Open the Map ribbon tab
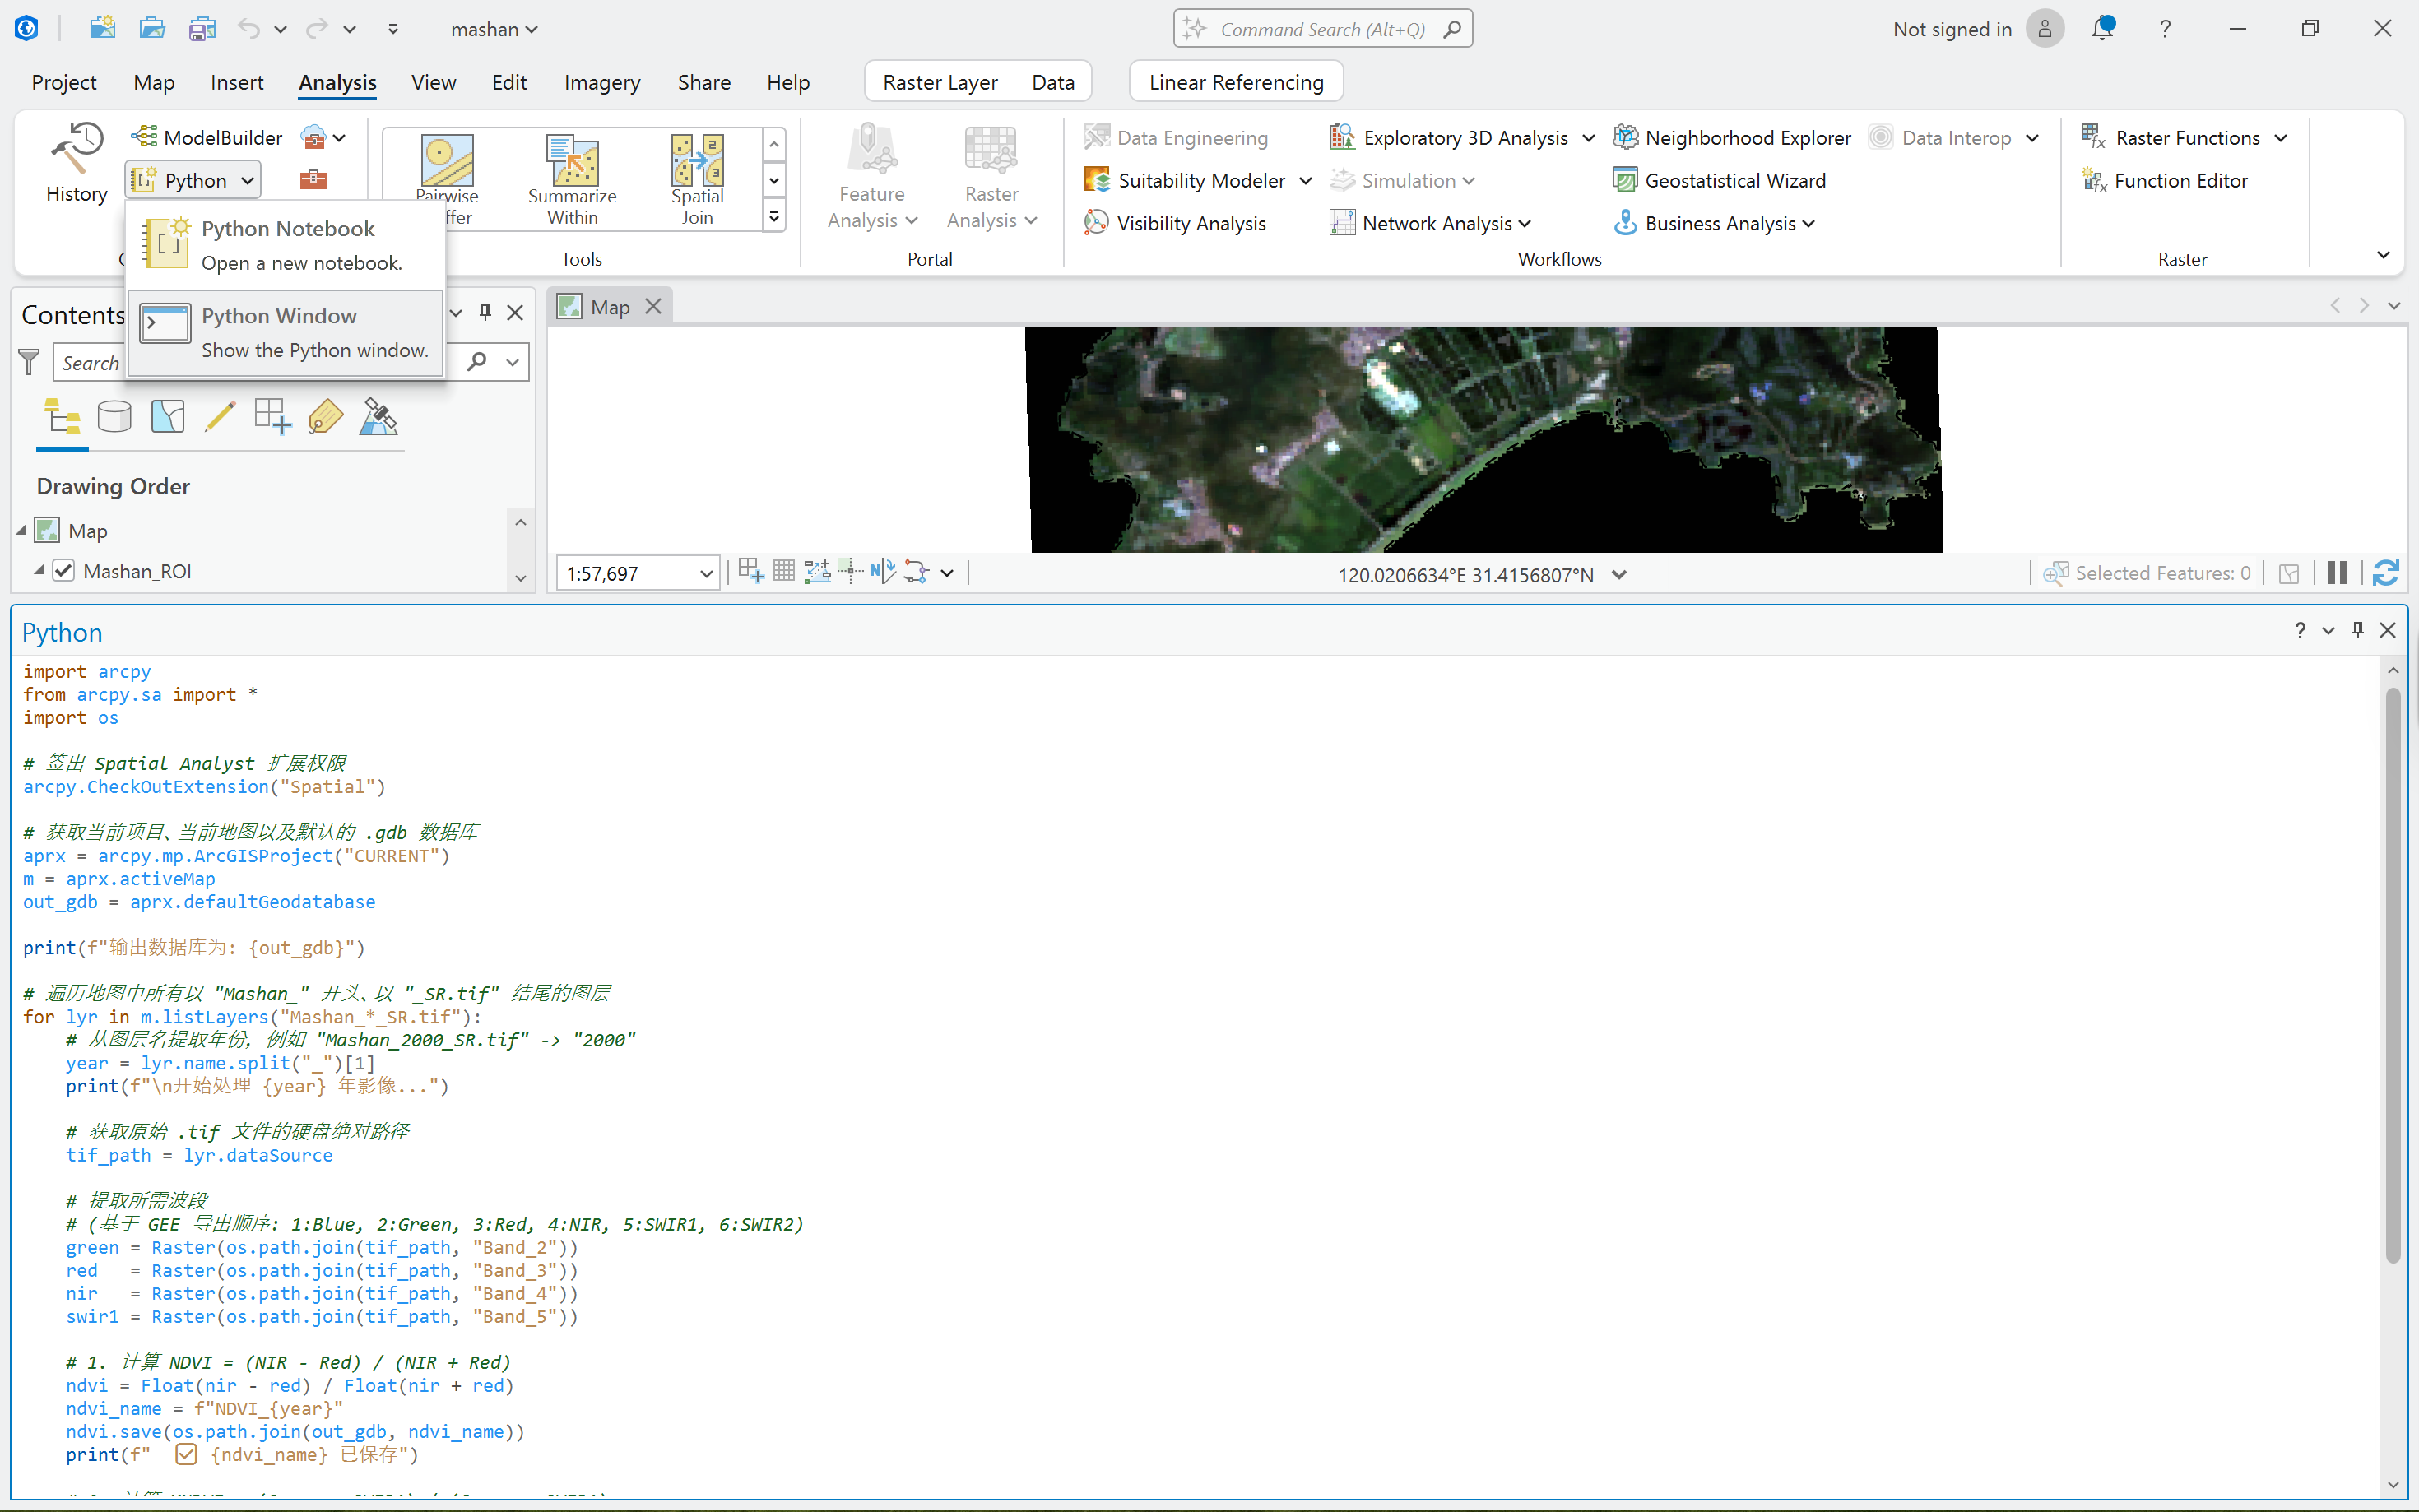Screen dimensions: 2419x1512 tap(154, 82)
